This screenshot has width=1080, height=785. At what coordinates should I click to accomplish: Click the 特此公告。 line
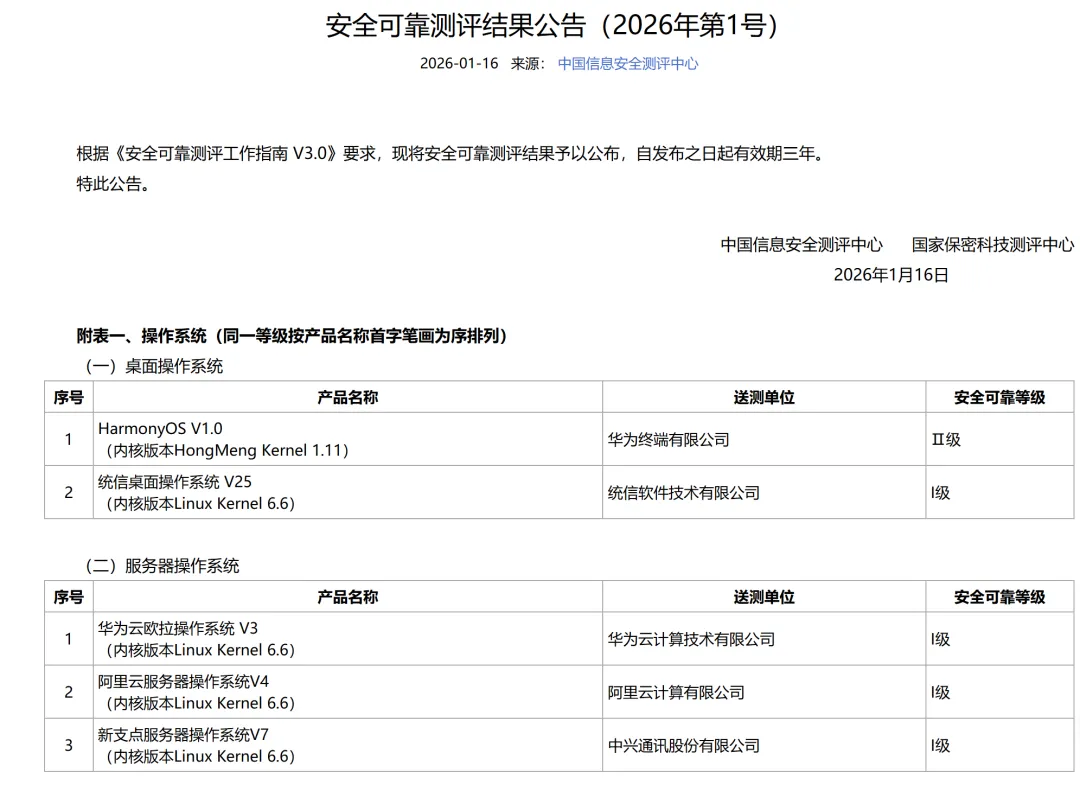click(x=113, y=184)
